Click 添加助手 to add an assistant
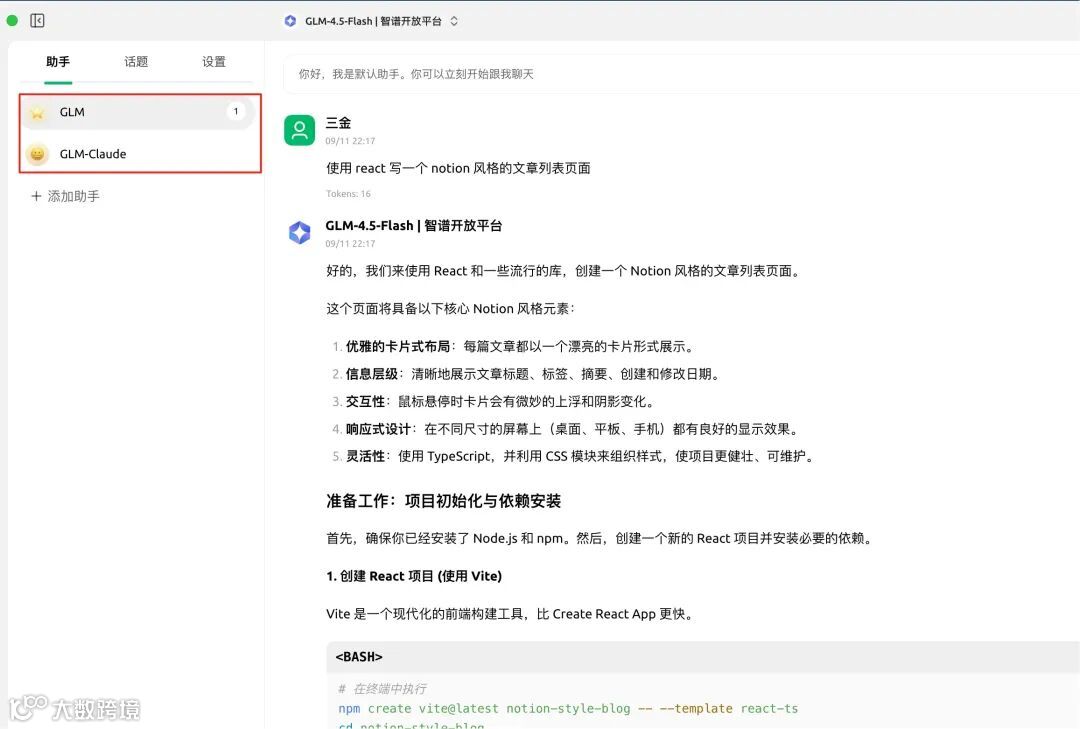The width and height of the screenshot is (1080, 729). click(66, 196)
